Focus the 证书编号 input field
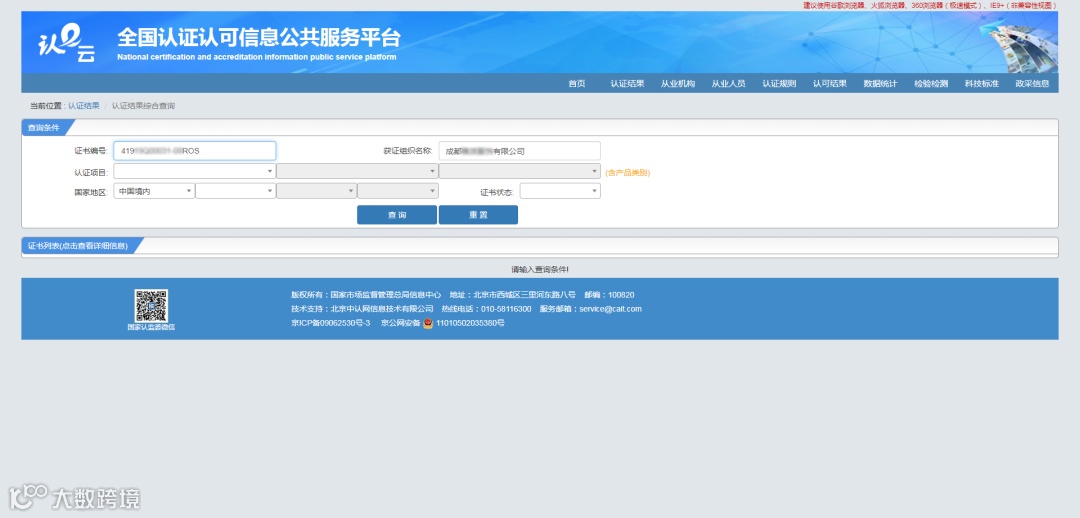The width and height of the screenshot is (1080, 518). (195, 151)
